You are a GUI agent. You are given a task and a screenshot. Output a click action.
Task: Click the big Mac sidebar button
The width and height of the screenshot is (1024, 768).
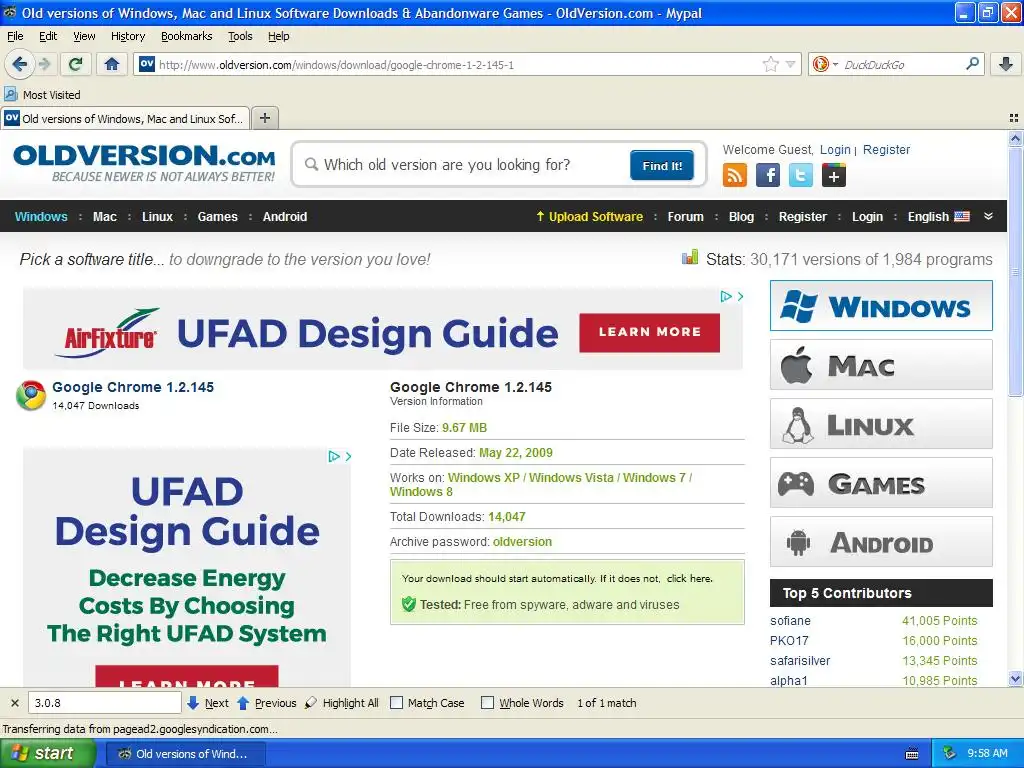(881, 364)
